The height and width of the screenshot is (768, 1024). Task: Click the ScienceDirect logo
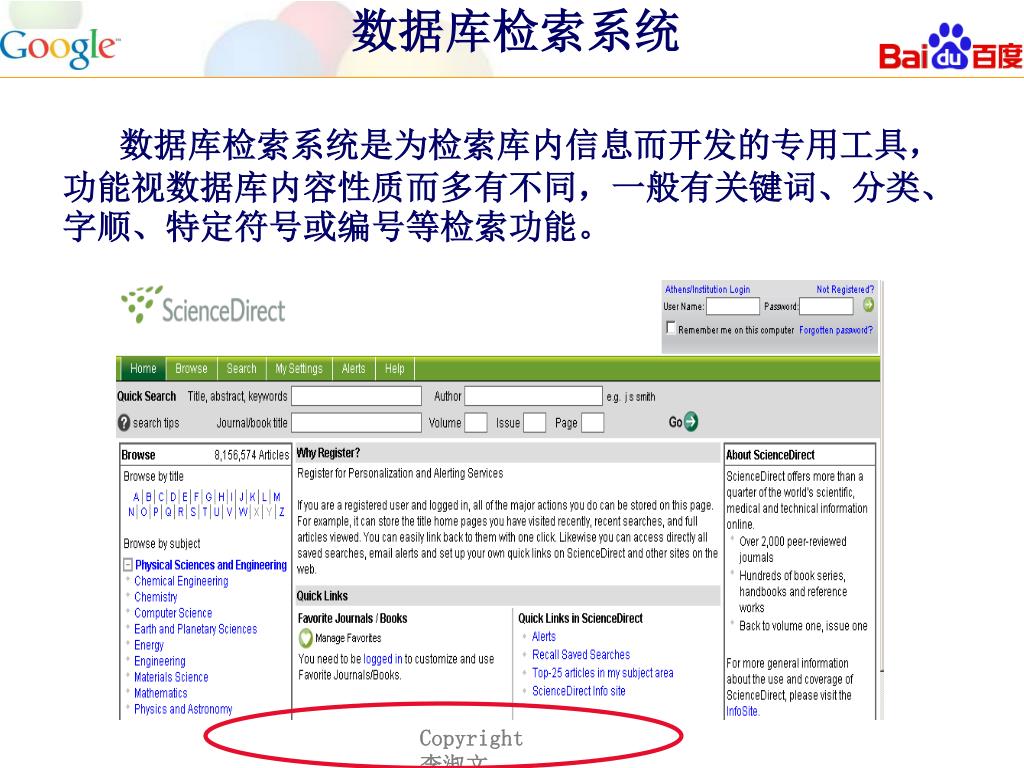203,305
